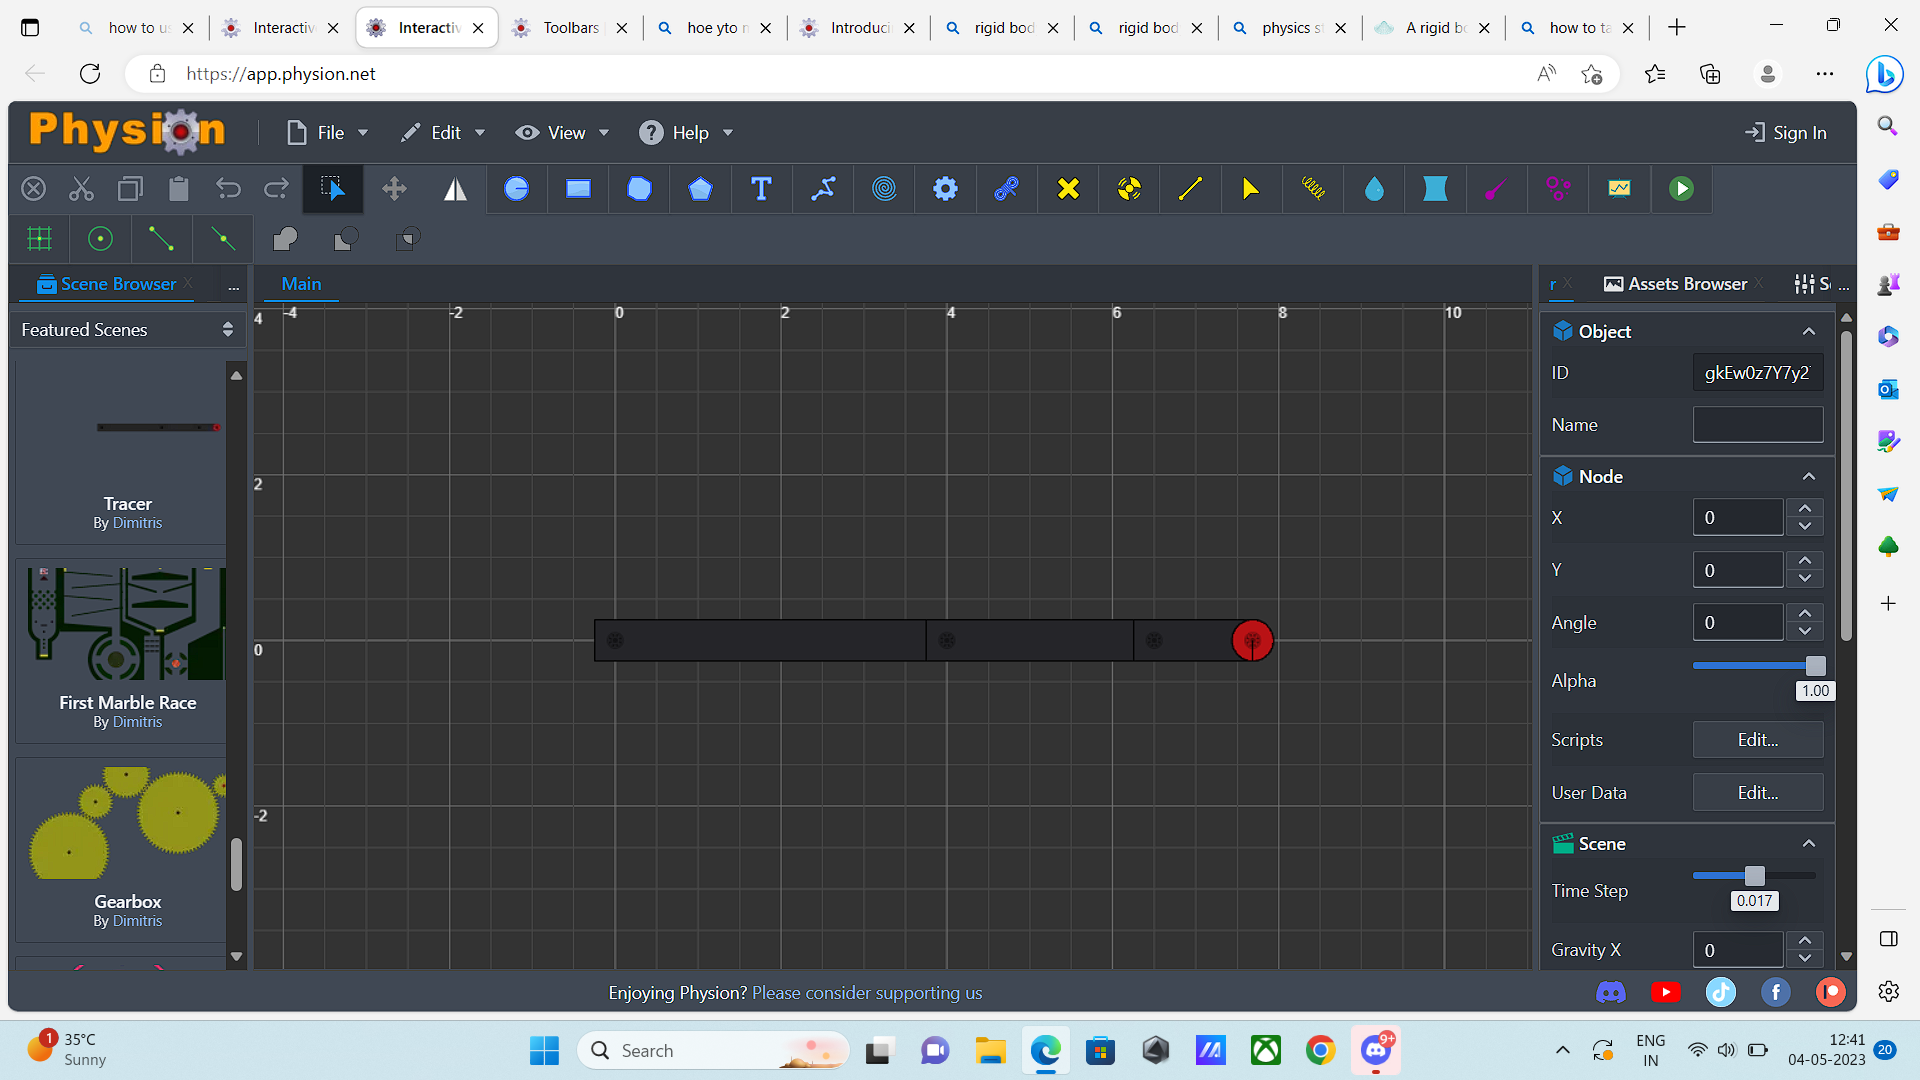
Task: Select the Fluid/Water tool
Action: pyautogui.click(x=1373, y=187)
